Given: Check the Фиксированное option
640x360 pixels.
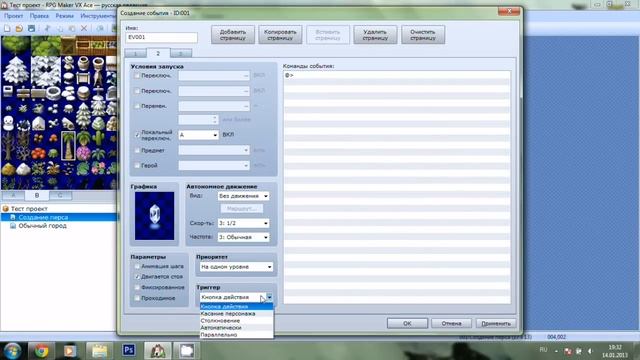Looking at the screenshot, I should [137, 287].
